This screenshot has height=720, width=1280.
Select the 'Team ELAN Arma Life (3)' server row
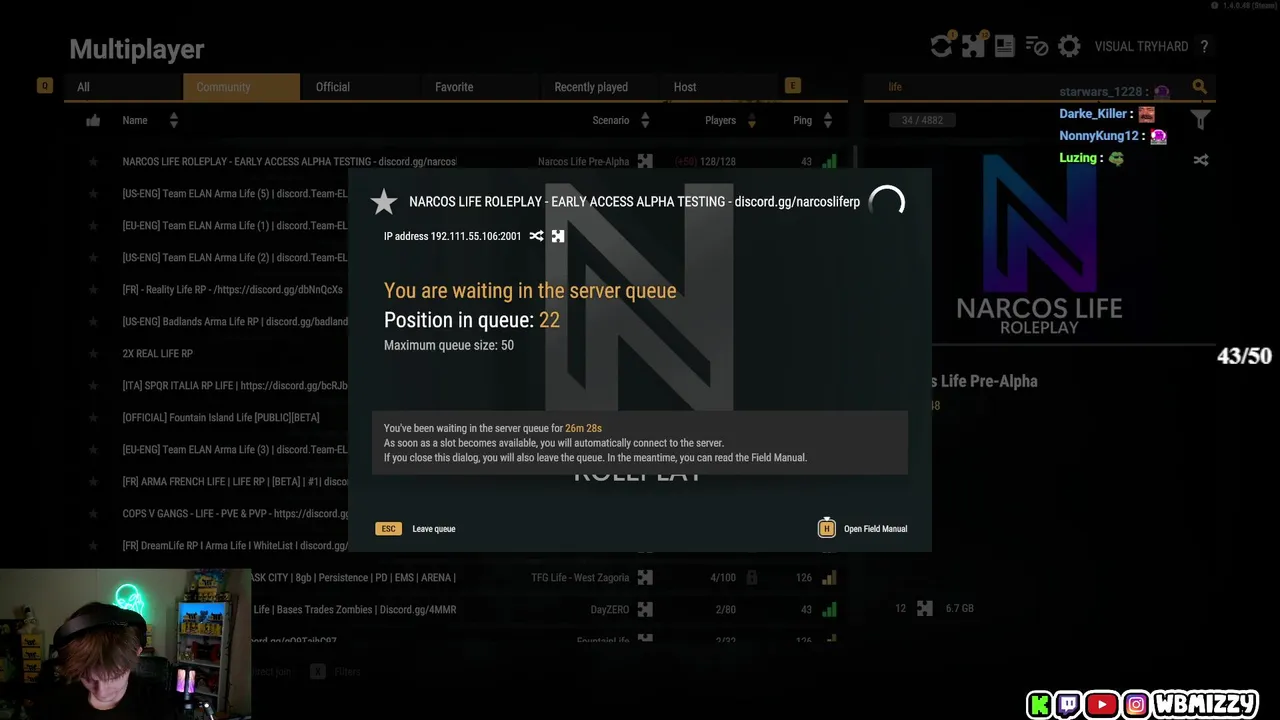pyautogui.click(x=235, y=449)
